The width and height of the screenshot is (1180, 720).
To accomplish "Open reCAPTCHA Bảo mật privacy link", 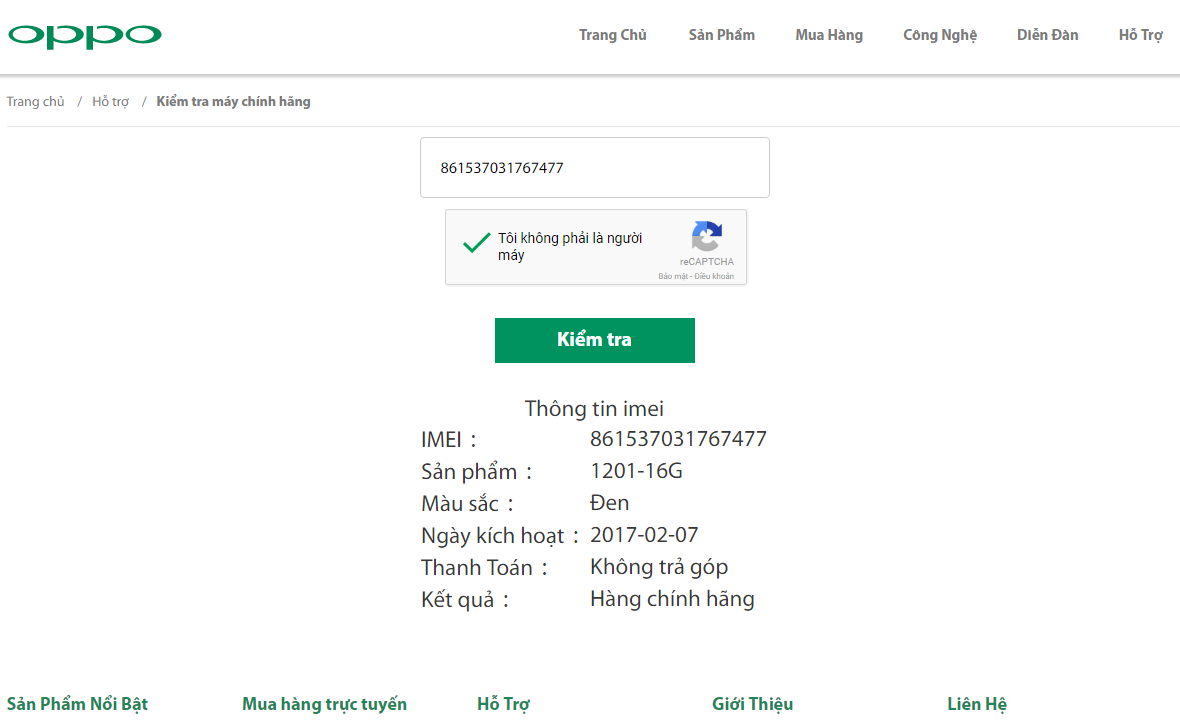I will coord(673,276).
